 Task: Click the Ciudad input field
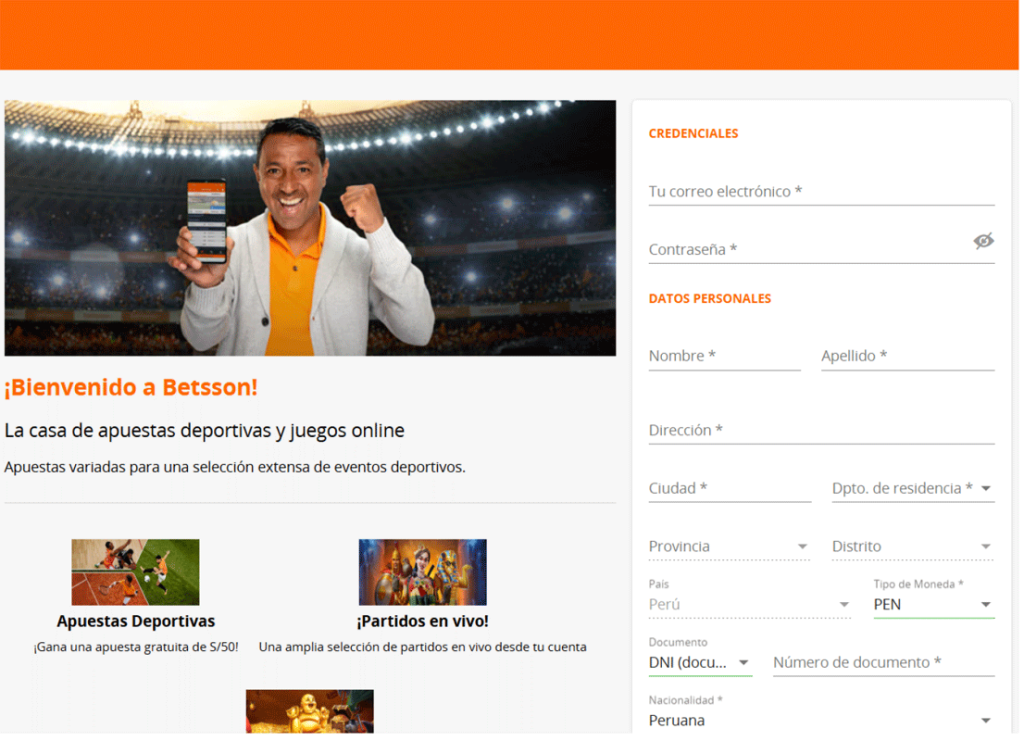tap(729, 488)
